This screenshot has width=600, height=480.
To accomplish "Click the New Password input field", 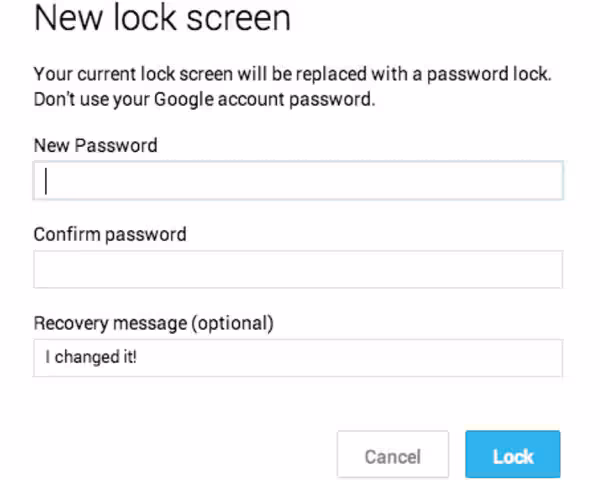I will tap(298, 181).
